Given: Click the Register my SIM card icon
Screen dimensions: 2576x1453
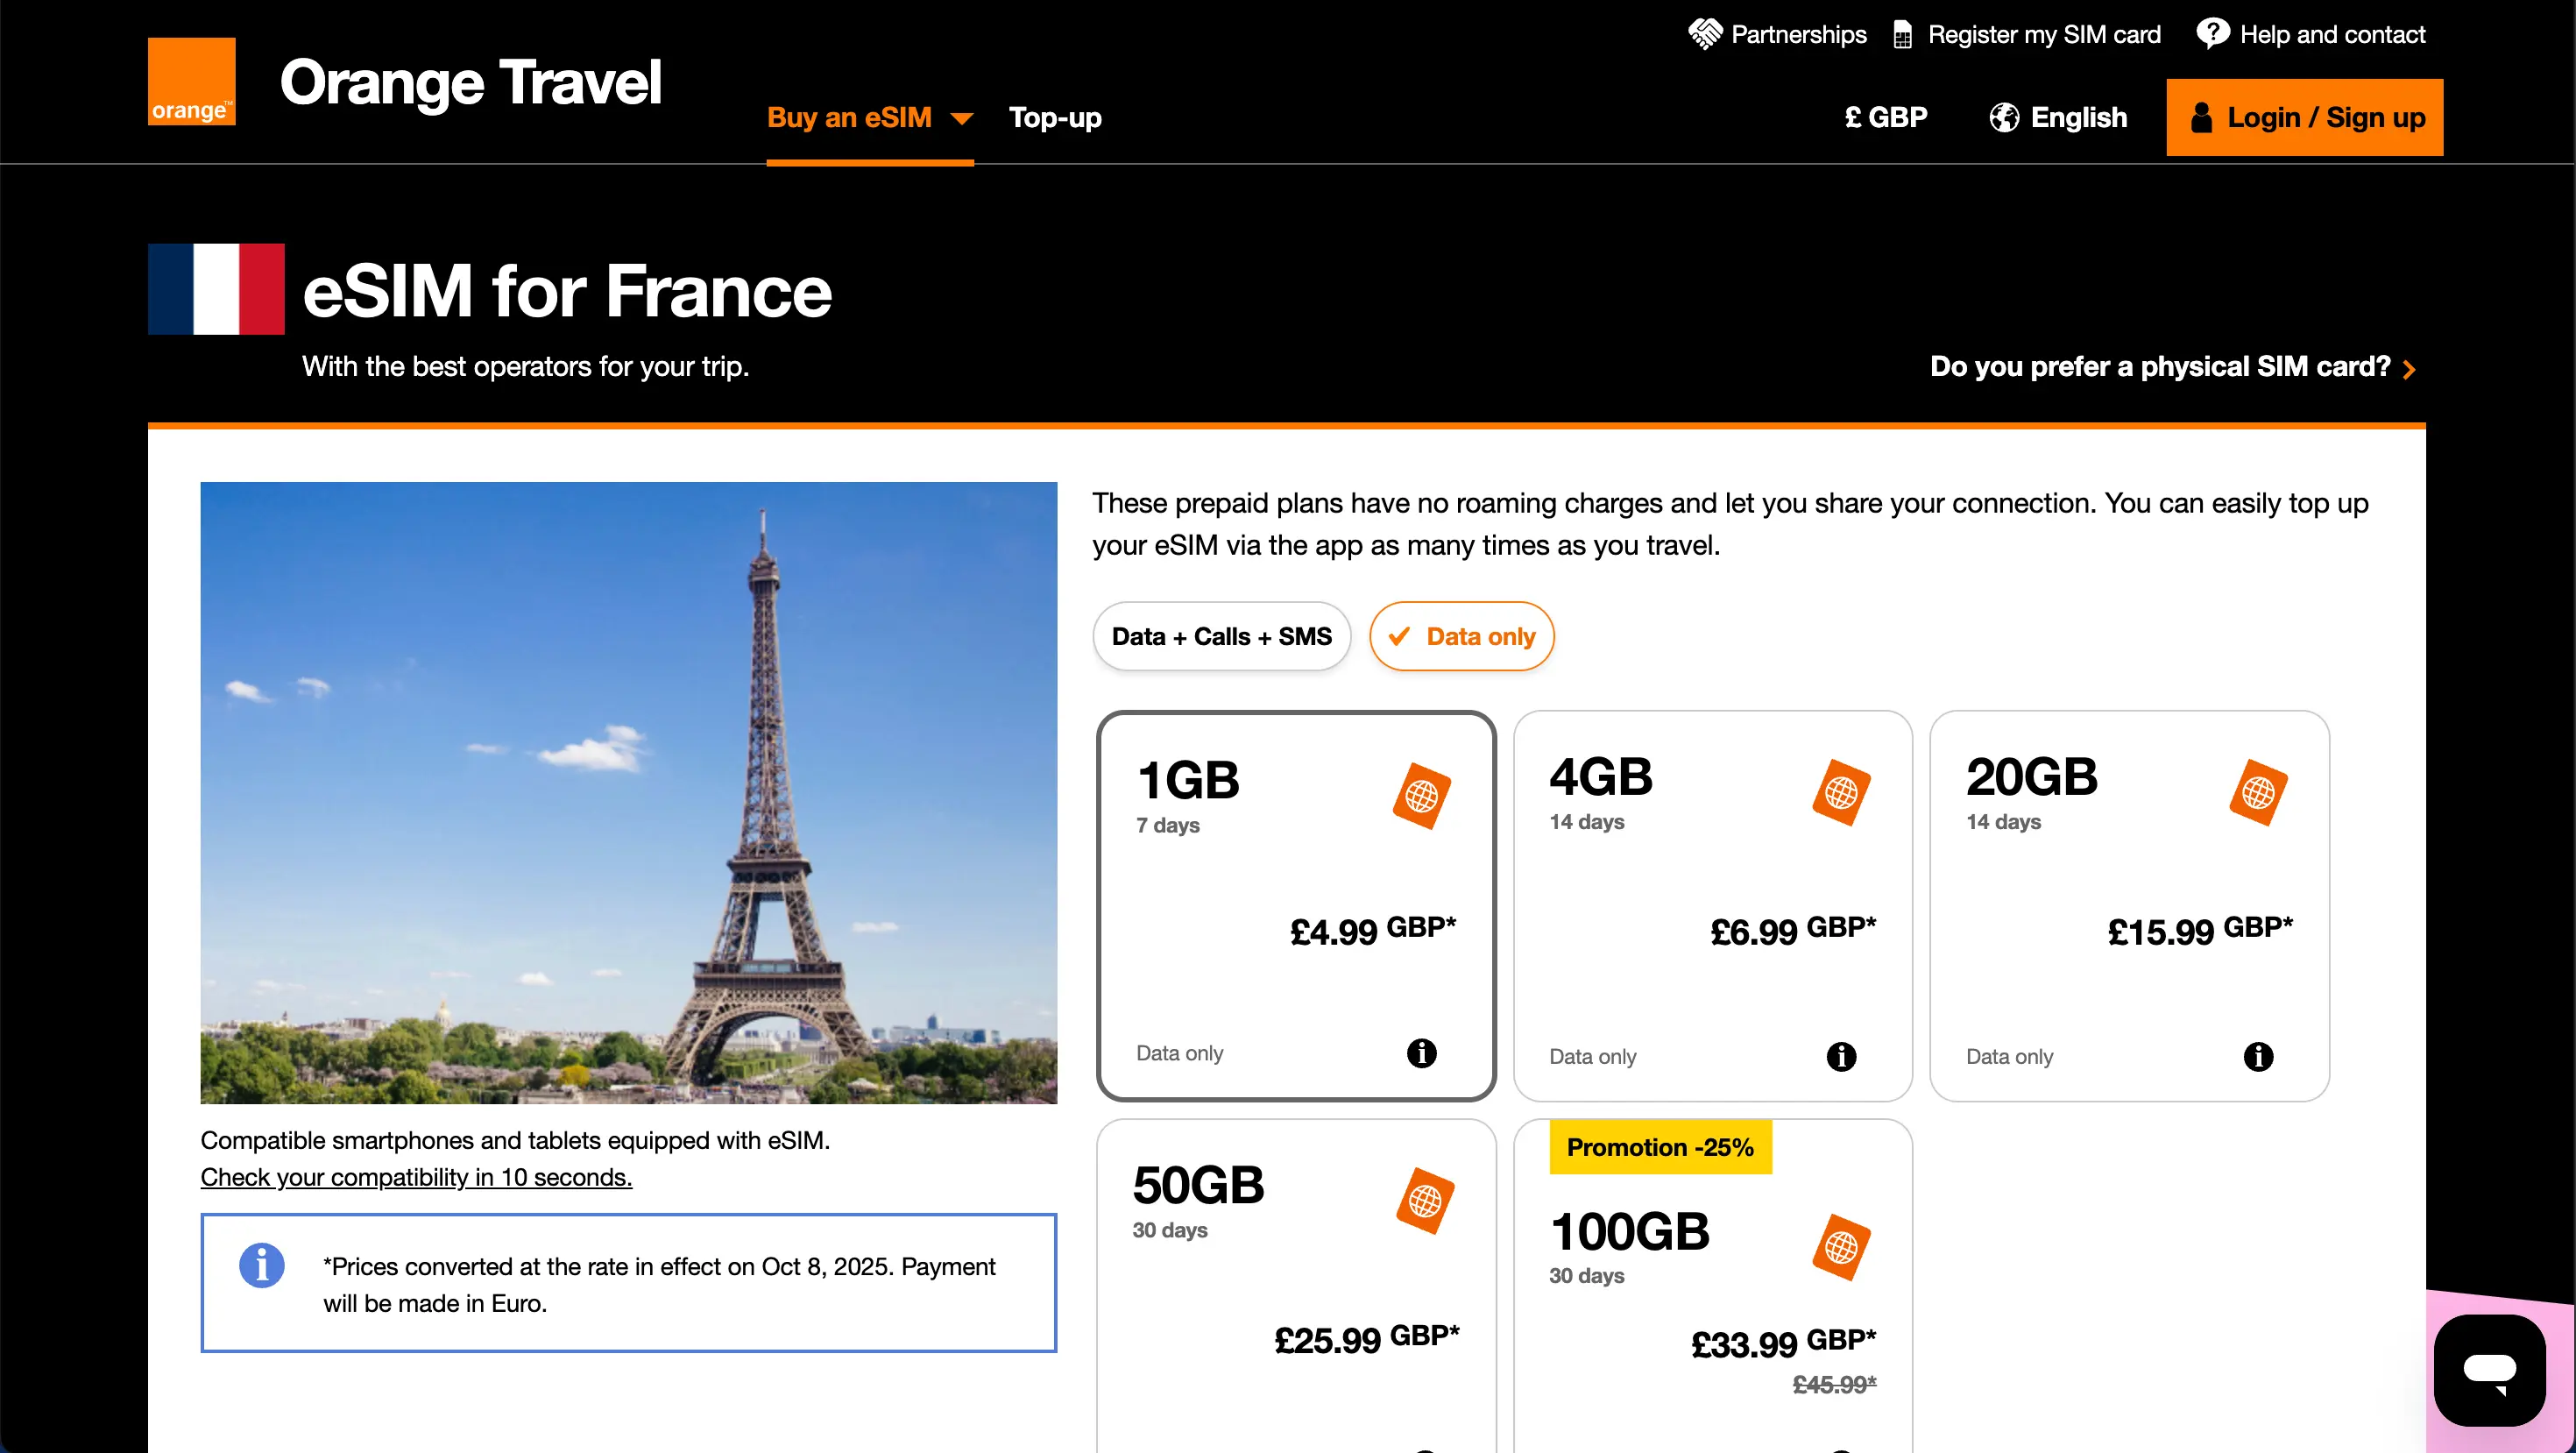Looking at the screenshot, I should point(1907,33).
